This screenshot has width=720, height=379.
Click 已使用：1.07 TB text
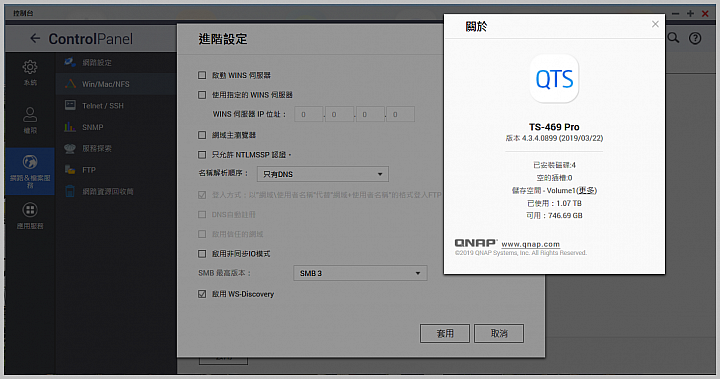tap(554, 203)
